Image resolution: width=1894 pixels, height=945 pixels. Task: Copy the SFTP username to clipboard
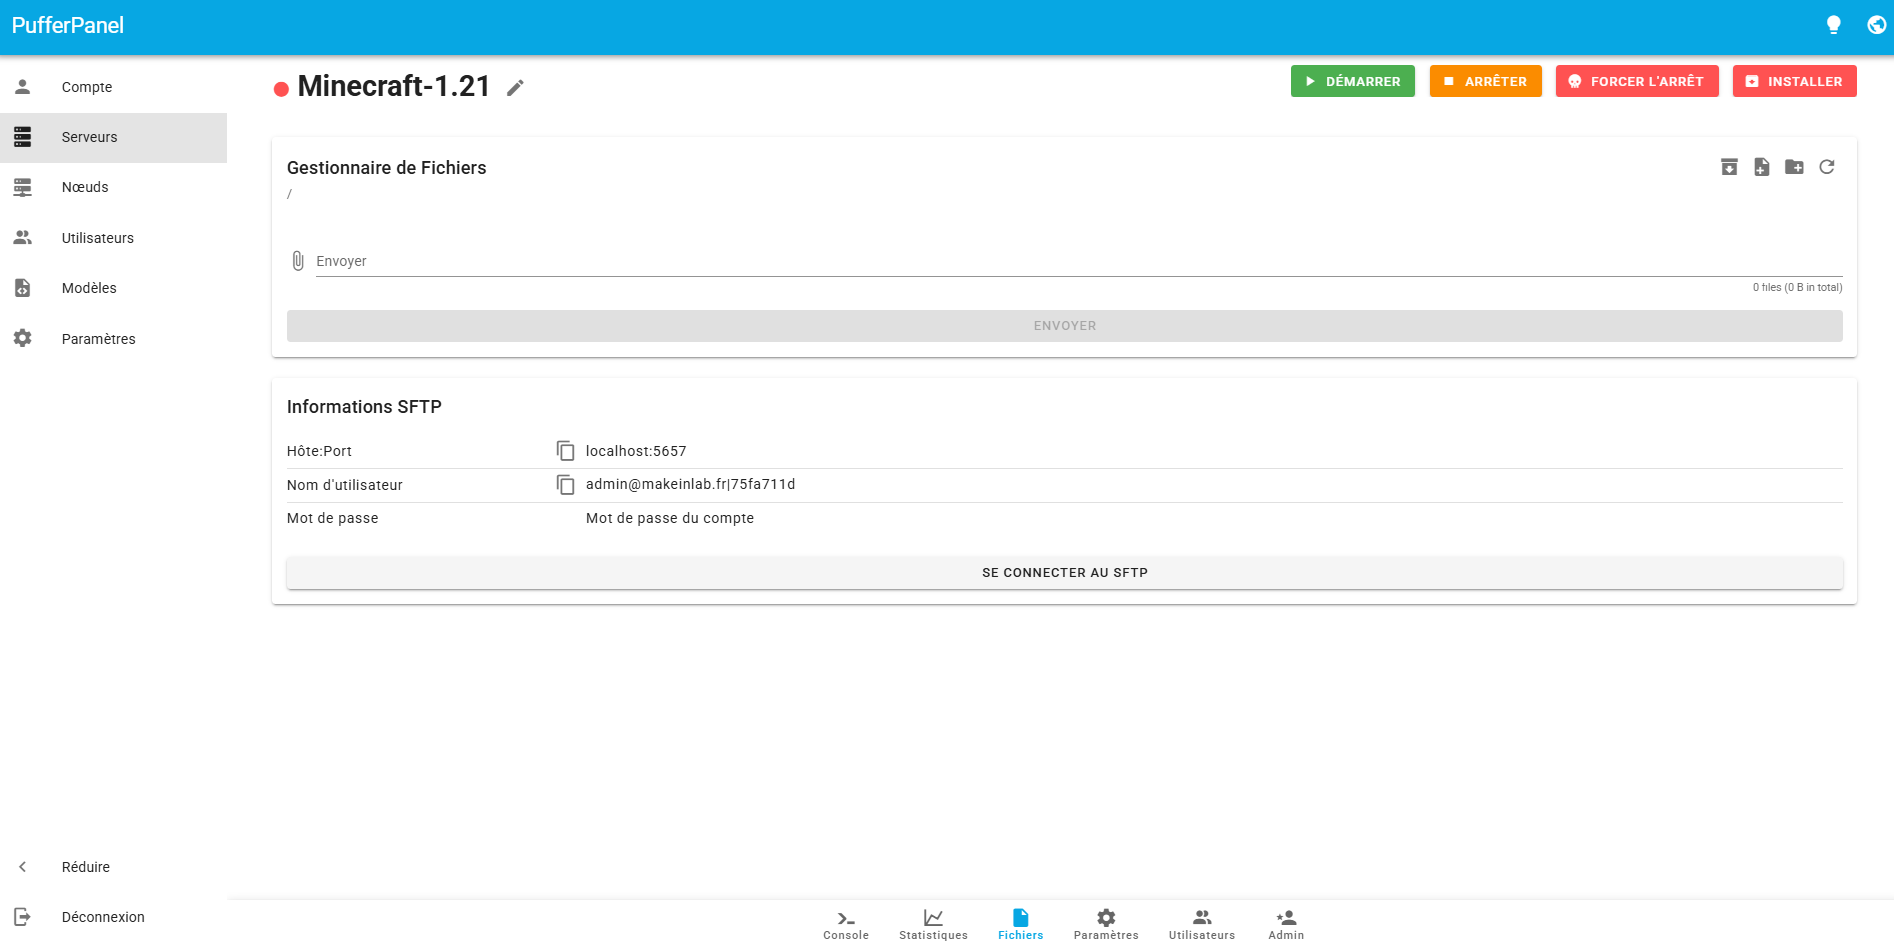tap(565, 485)
